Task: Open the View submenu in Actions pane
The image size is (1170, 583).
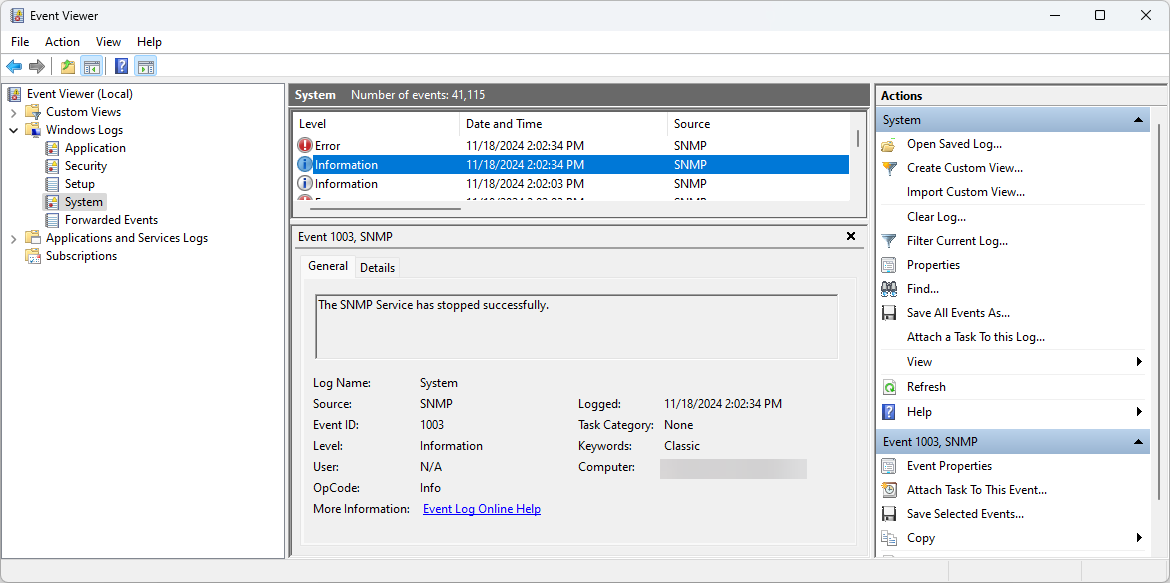Action: tap(920, 361)
